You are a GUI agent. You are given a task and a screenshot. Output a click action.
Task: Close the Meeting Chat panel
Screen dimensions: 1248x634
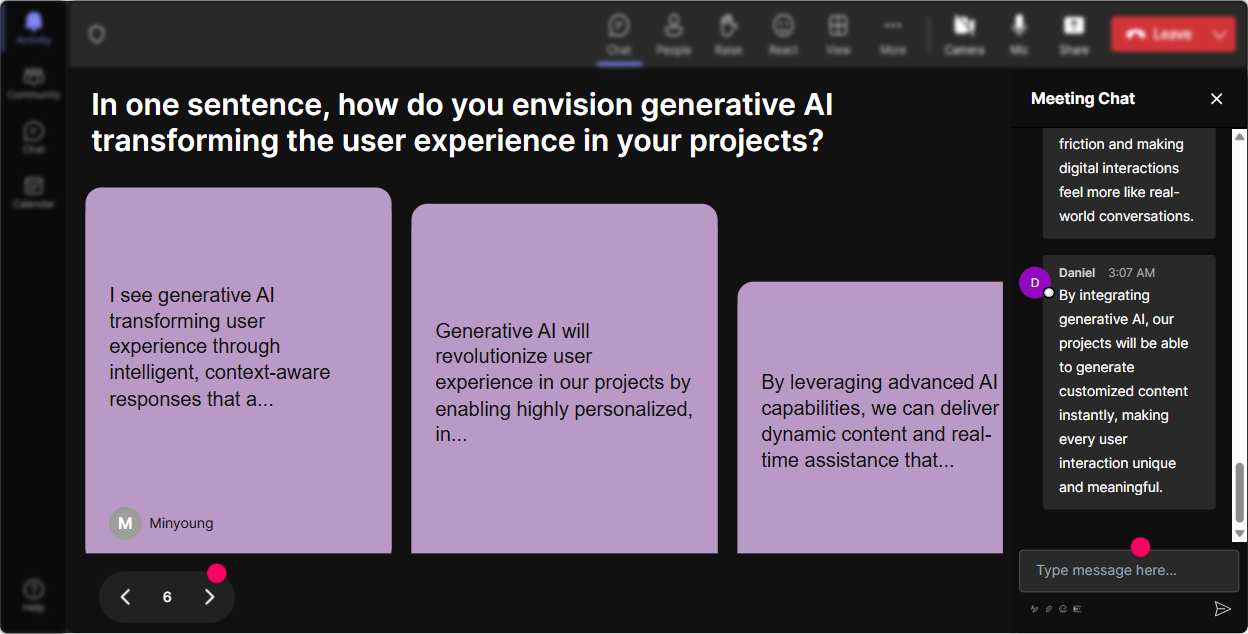tap(1216, 98)
